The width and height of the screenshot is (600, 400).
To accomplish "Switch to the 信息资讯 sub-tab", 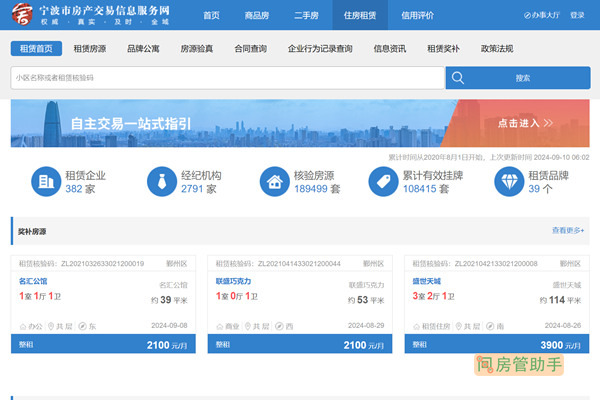I will pos(390,49).
